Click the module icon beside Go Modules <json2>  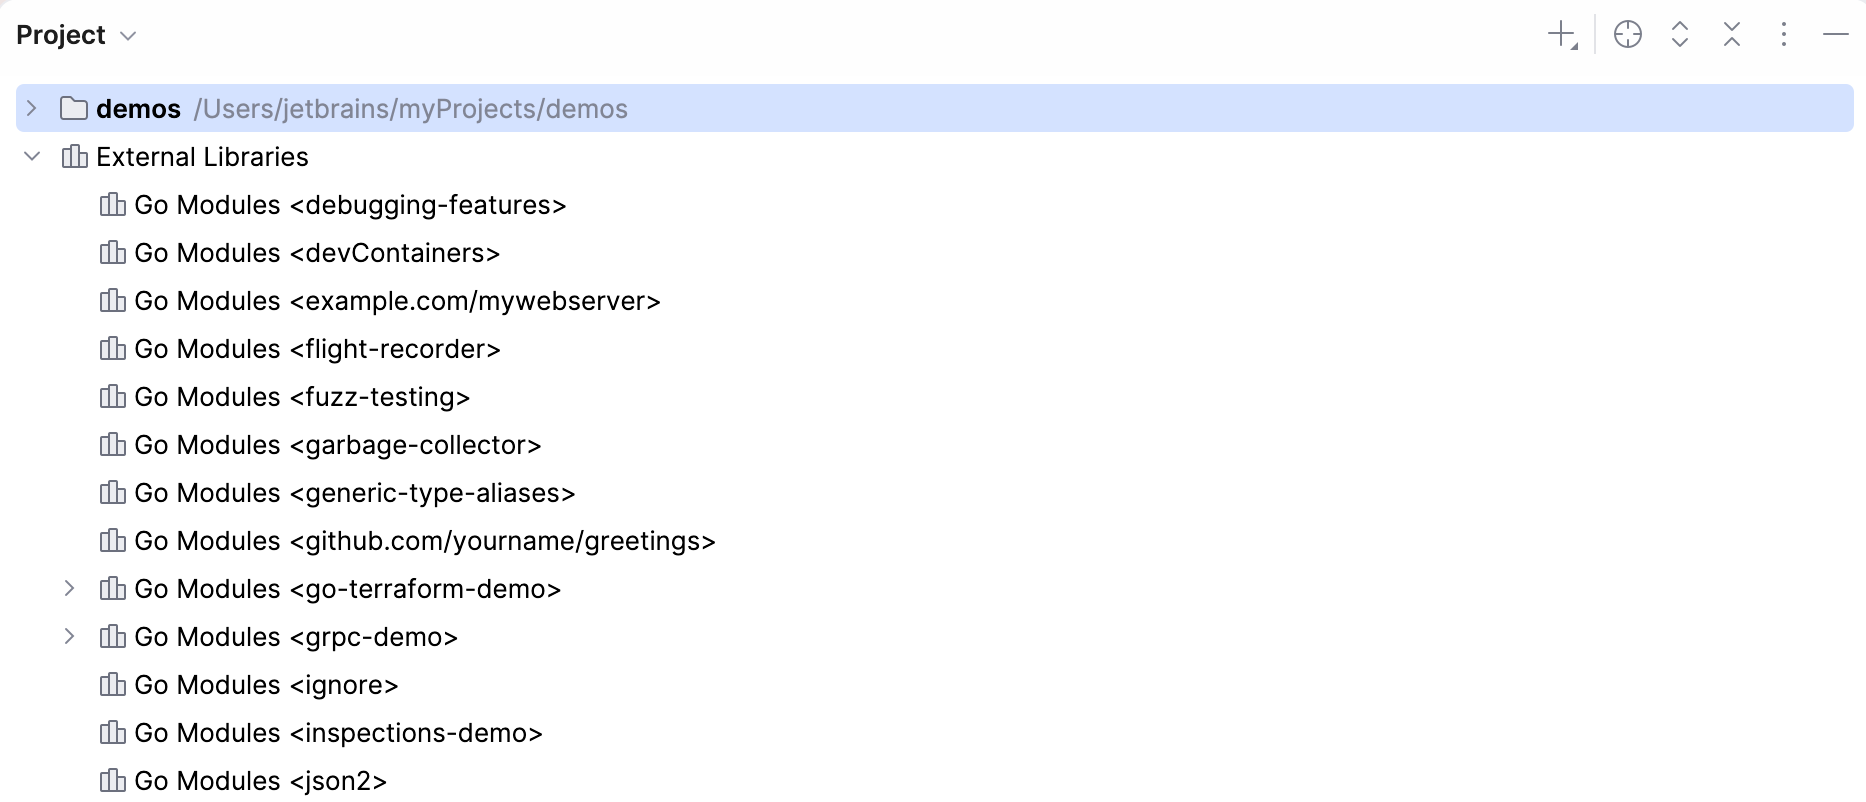click(113, 781)
